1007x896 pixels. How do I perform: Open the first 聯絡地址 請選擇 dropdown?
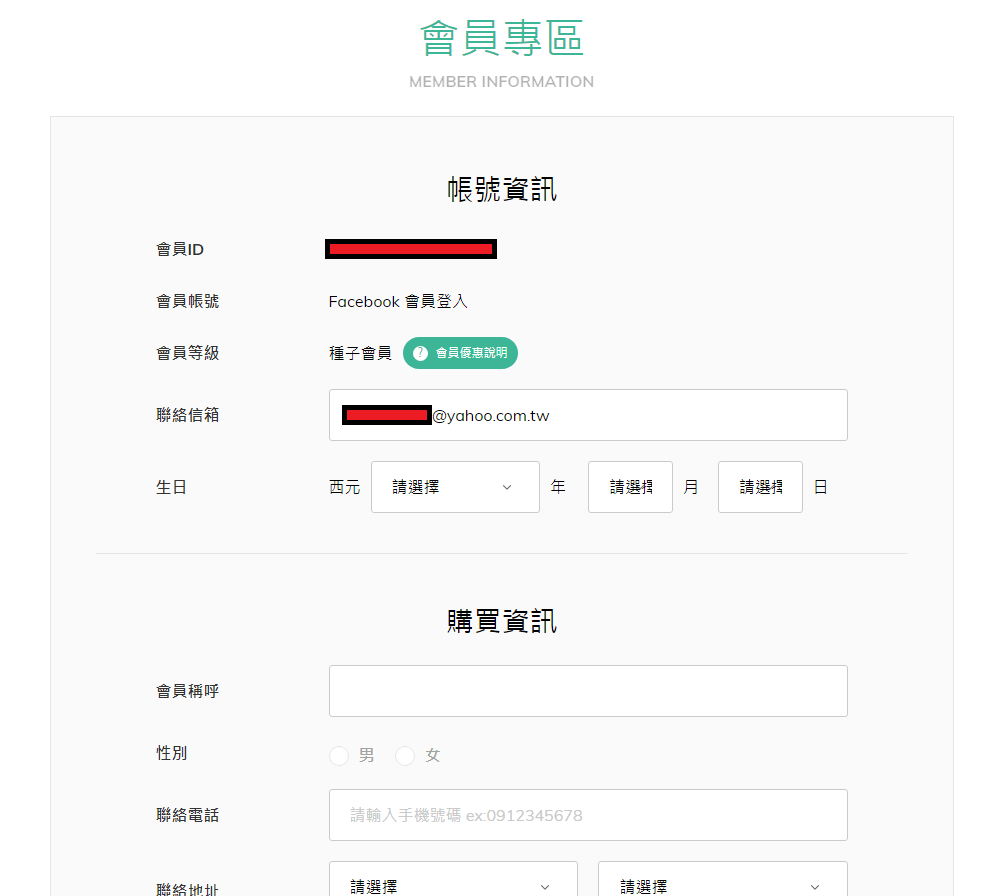453,879
